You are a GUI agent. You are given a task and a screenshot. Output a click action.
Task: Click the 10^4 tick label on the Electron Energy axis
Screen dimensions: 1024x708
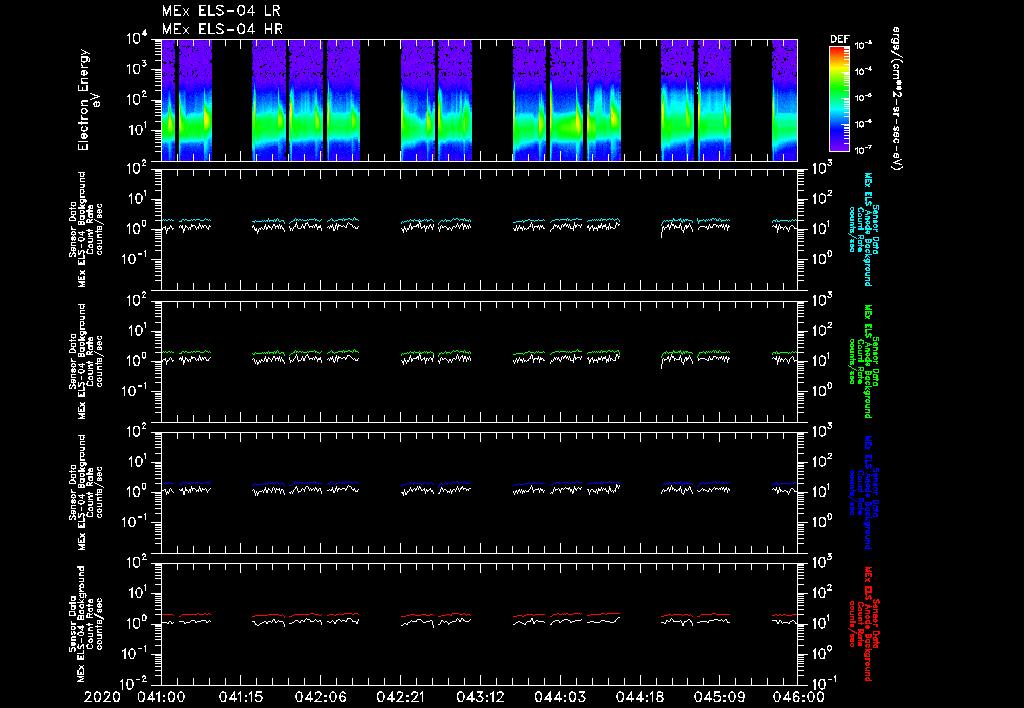point(136,39)
